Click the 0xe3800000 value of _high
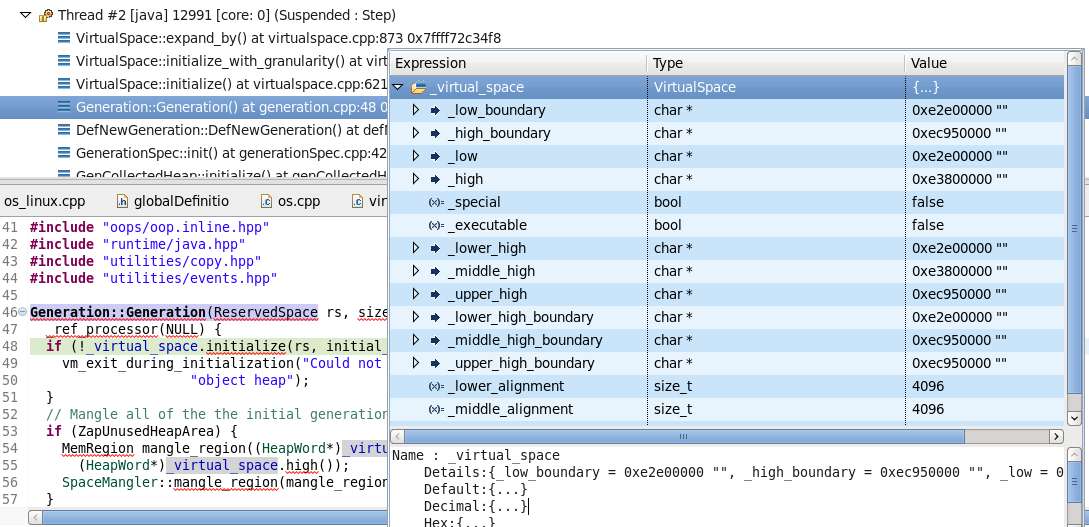 960,179
